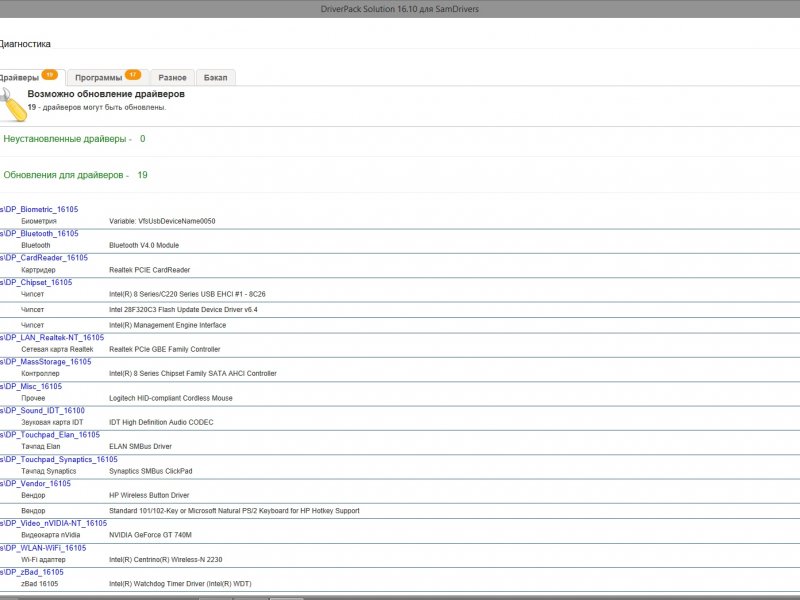Select 'Standard 101/102-Key' HP Hotkey Support row
Viewport: 800px width, 600px height.
point(234,511)
